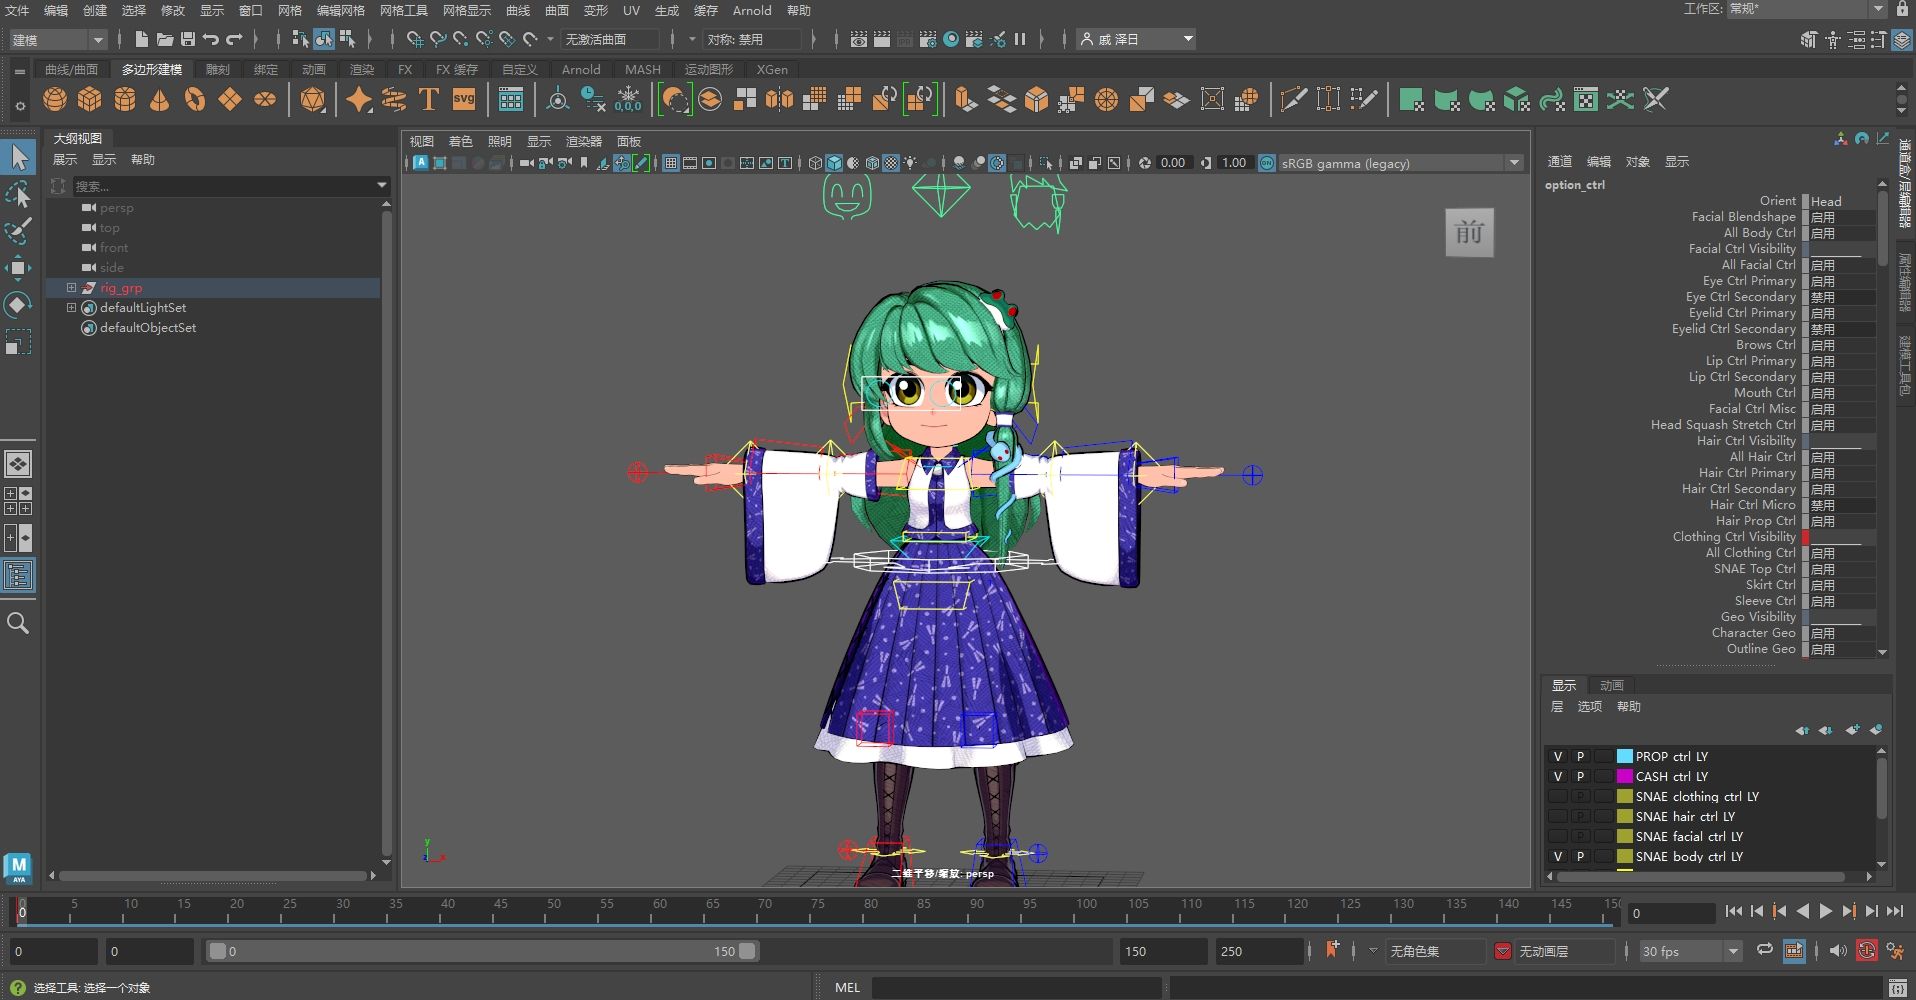The height and width of the screenshot is (1000, 1916).
Task: Click the Maya home icon at bottom left
Action: [x=18, y=868]
